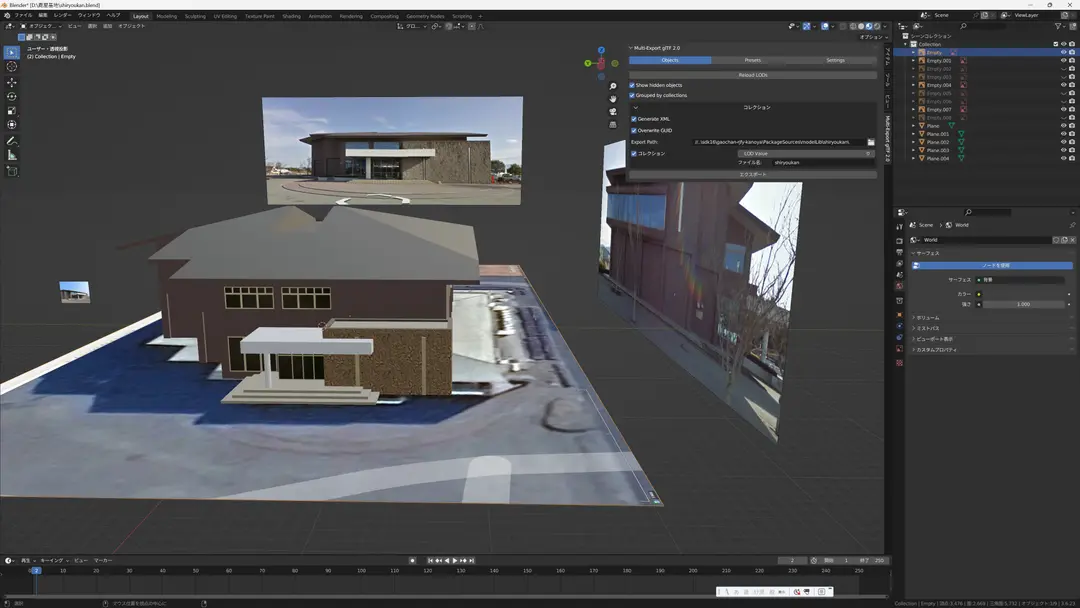Open the Geometry Nodes workspace tab
The width and height of the screenshot is (1080, 608).
click(425, 16)
